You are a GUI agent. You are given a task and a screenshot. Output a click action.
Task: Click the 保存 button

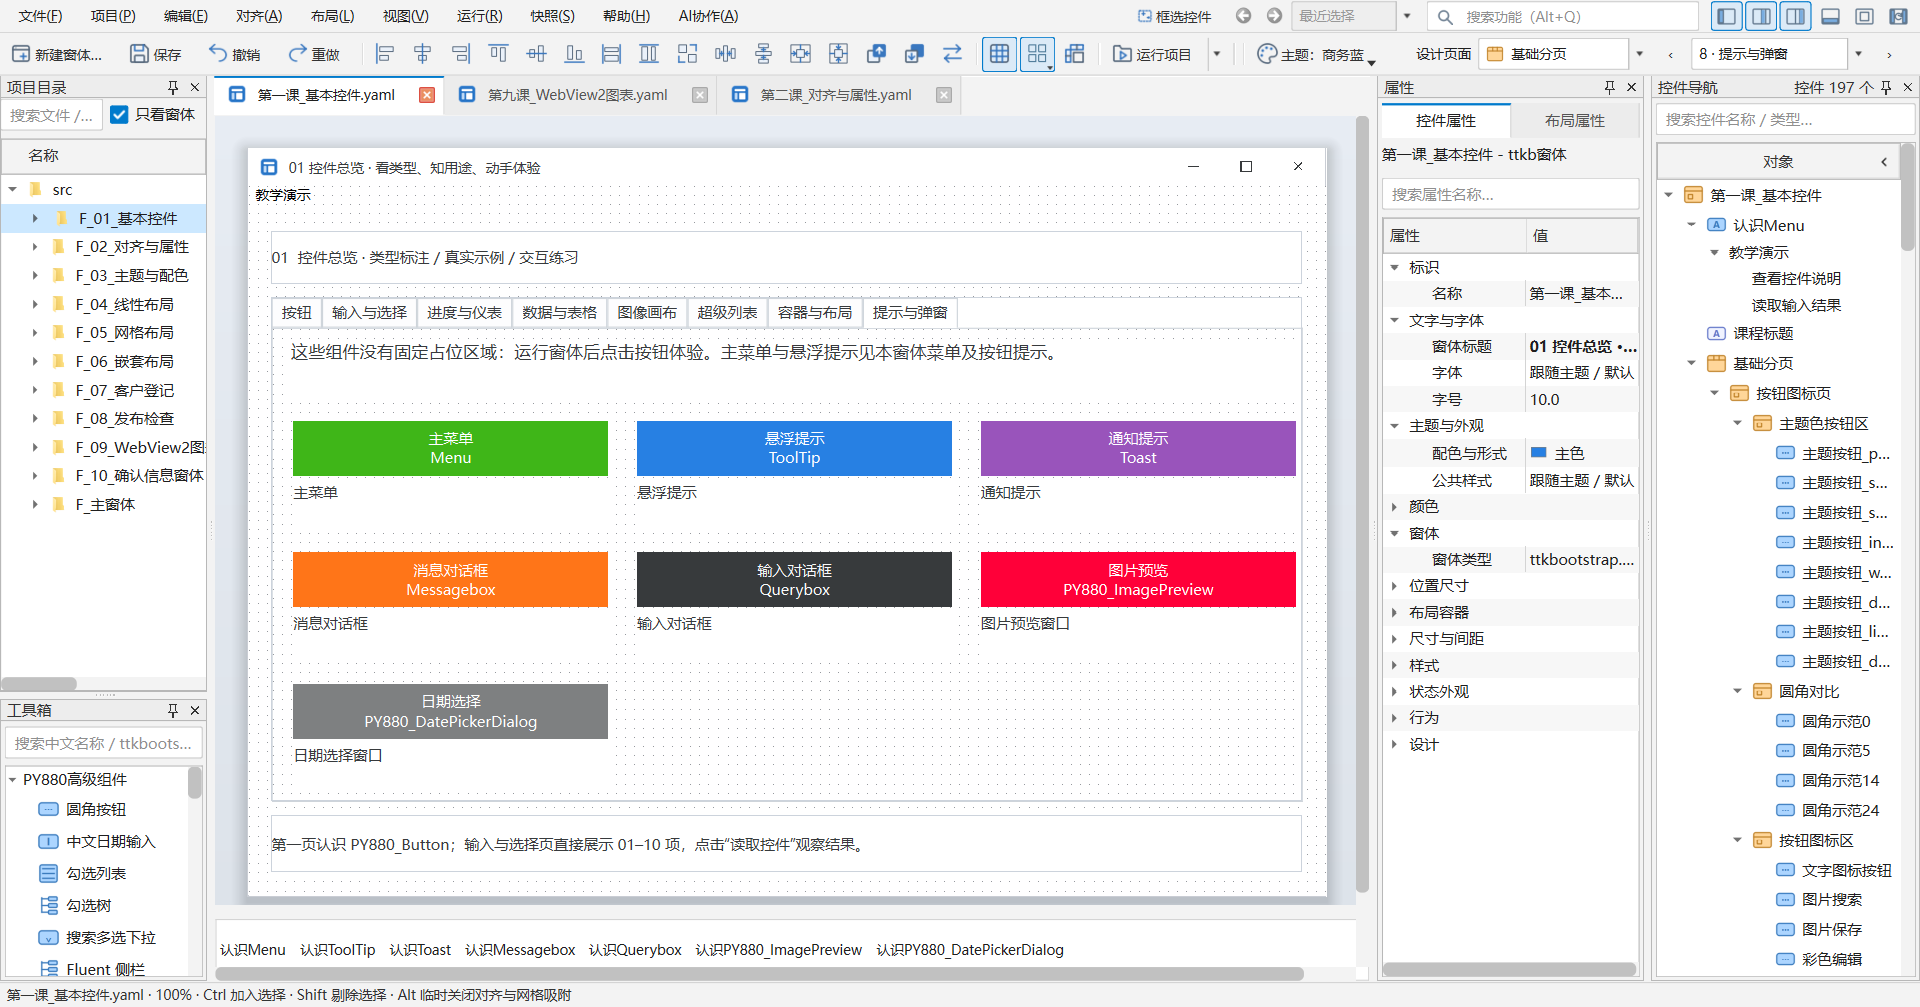pos(156,54)
